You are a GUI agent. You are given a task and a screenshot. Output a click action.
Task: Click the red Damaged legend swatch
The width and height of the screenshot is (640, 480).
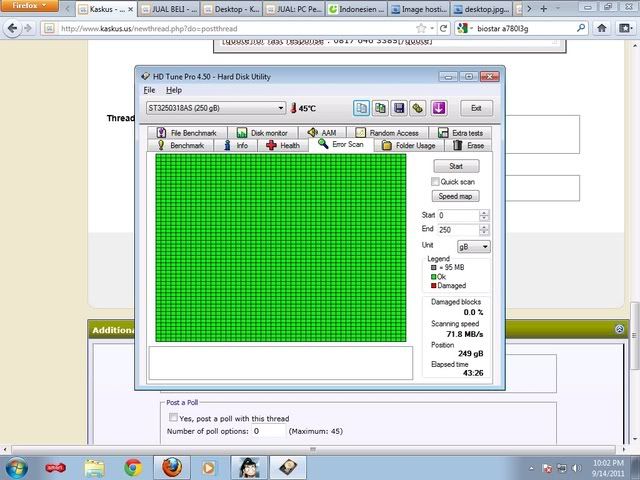433,286
